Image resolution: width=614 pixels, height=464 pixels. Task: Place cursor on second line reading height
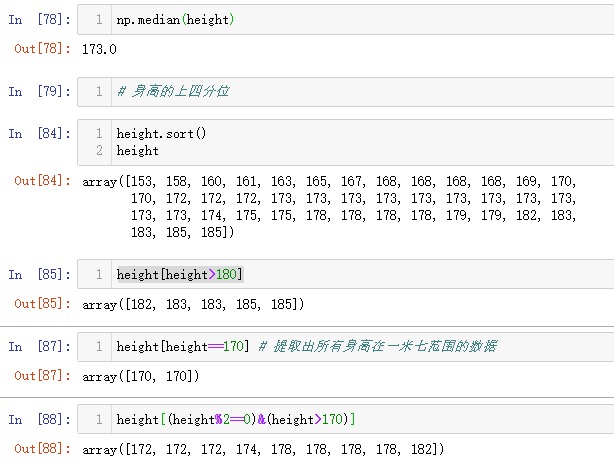[138, 151]
